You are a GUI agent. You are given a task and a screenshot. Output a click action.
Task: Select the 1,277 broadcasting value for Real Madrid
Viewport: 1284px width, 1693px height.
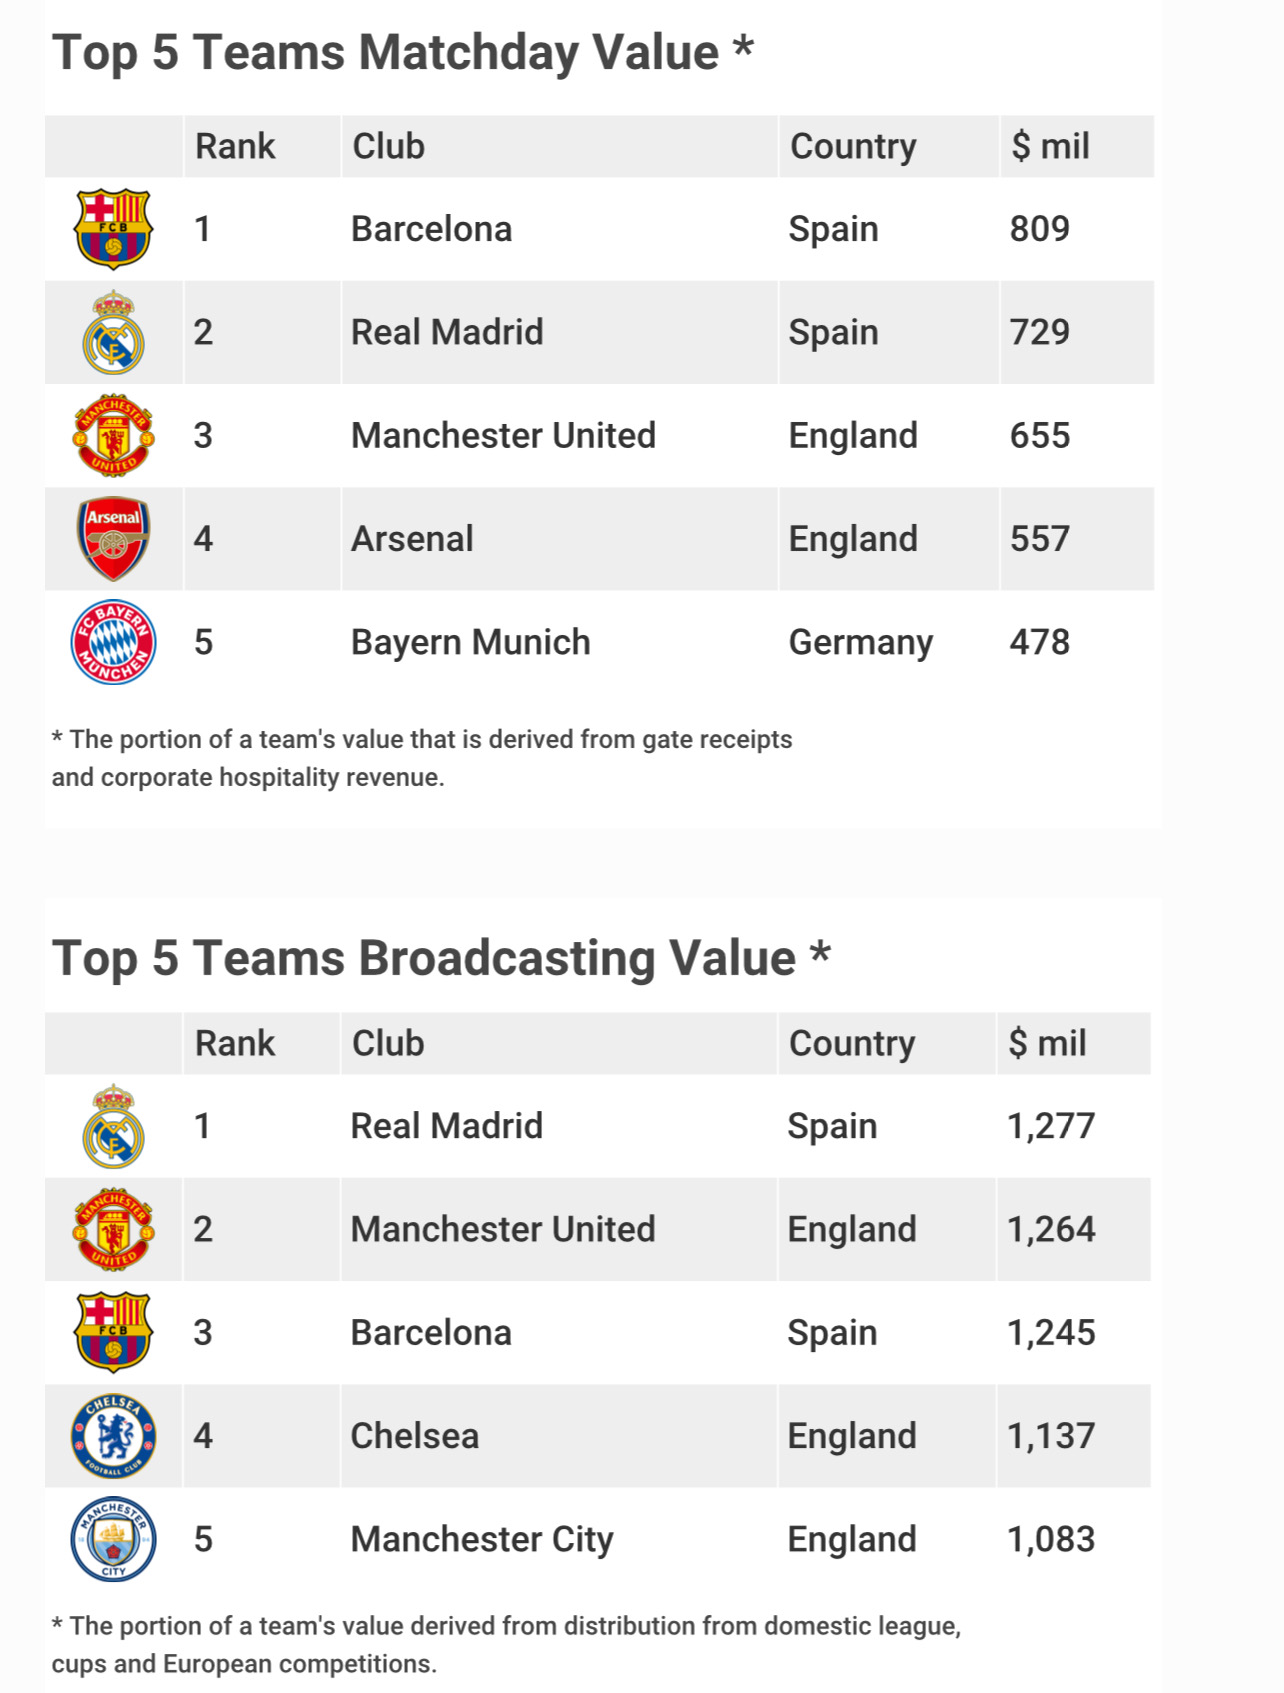(x=1050, y=1126)
